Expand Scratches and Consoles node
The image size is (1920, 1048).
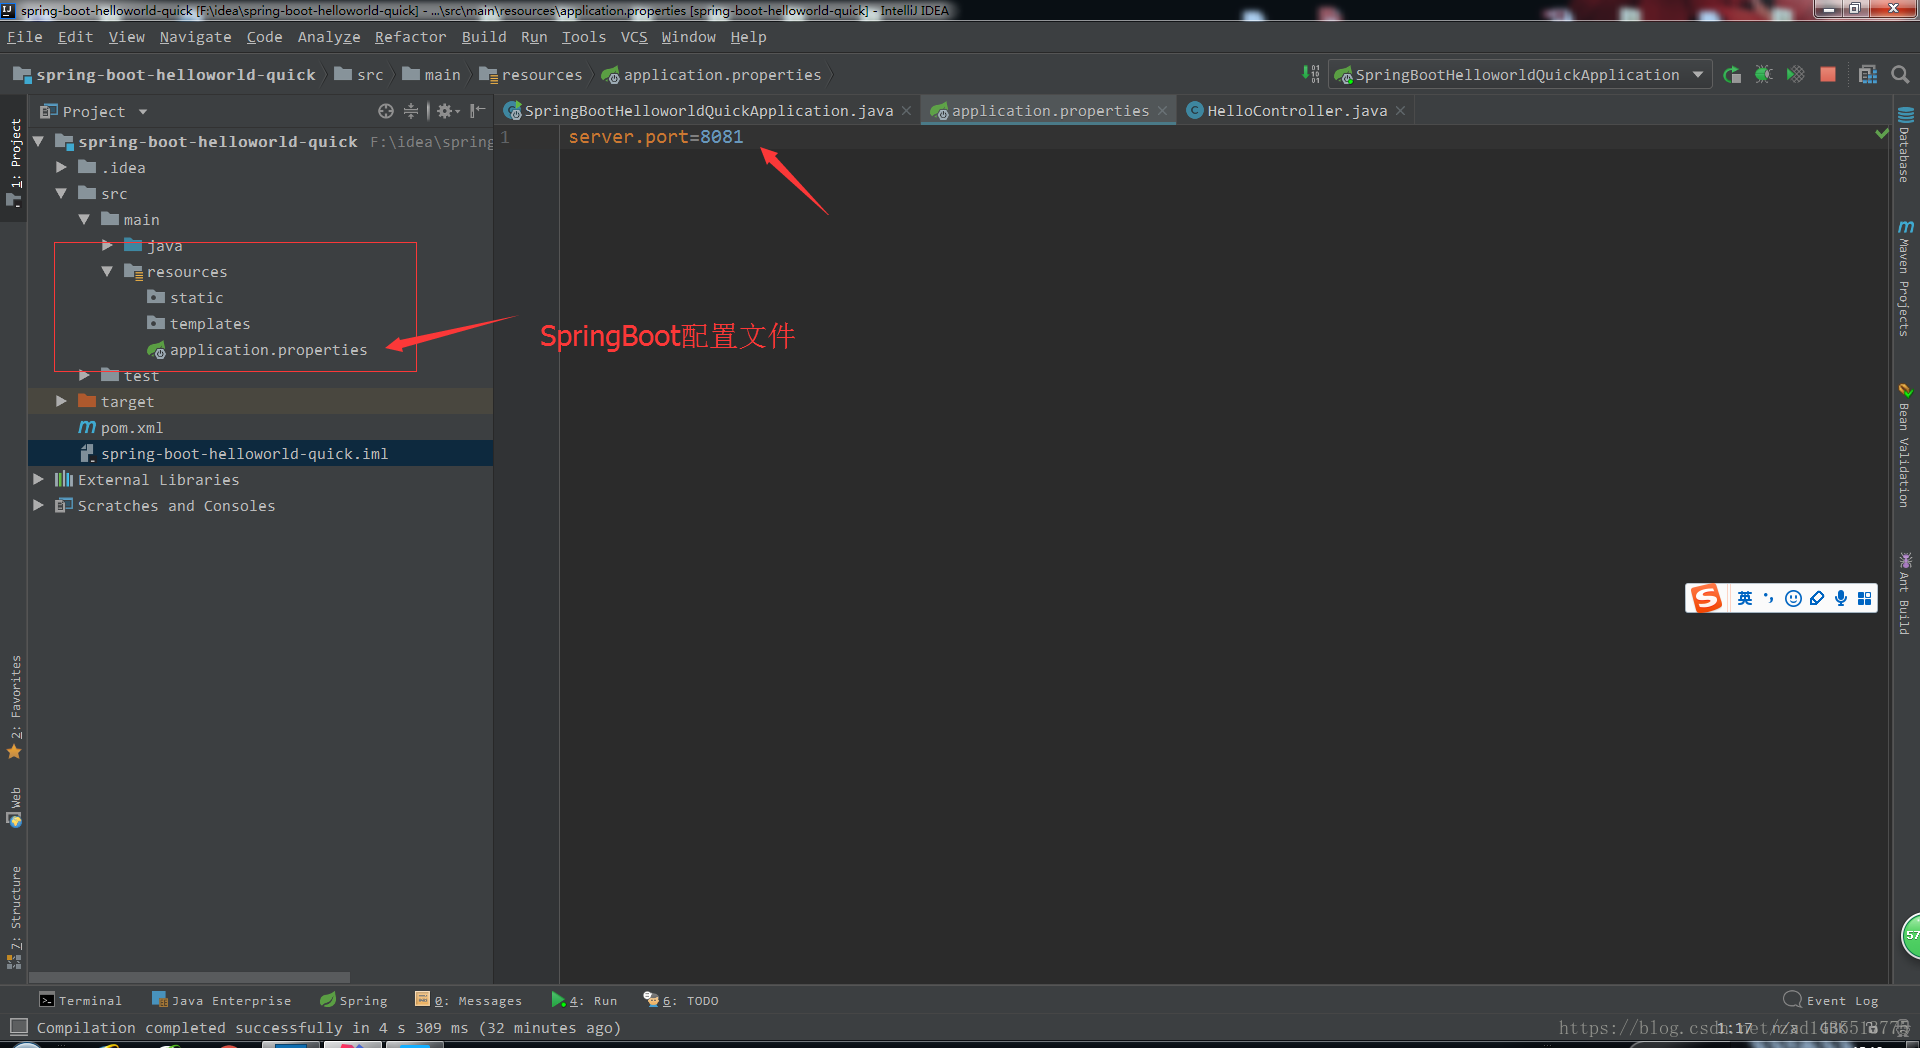tap(38, 505)
